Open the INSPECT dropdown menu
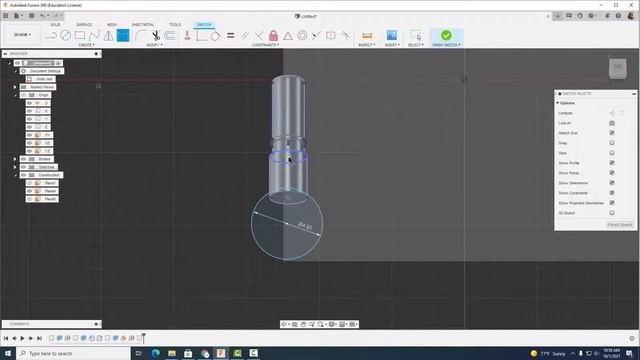This screenshot has height=360, width=640. [x=367, y=45]
